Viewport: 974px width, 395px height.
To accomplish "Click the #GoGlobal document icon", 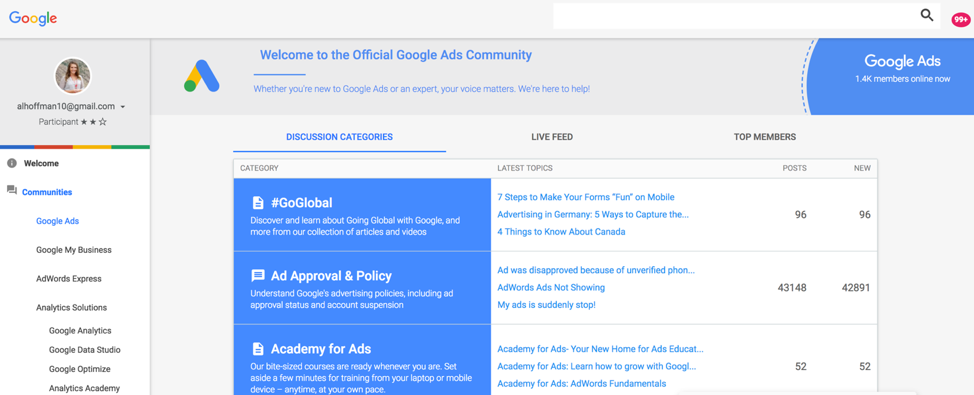I will click(258, 203).
